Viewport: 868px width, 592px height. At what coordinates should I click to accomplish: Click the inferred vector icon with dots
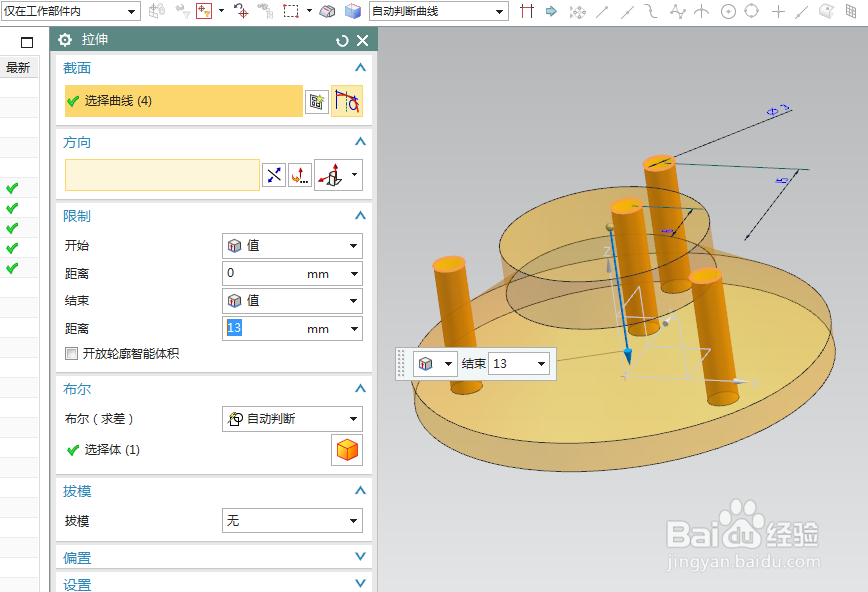(x=299, y=176)
